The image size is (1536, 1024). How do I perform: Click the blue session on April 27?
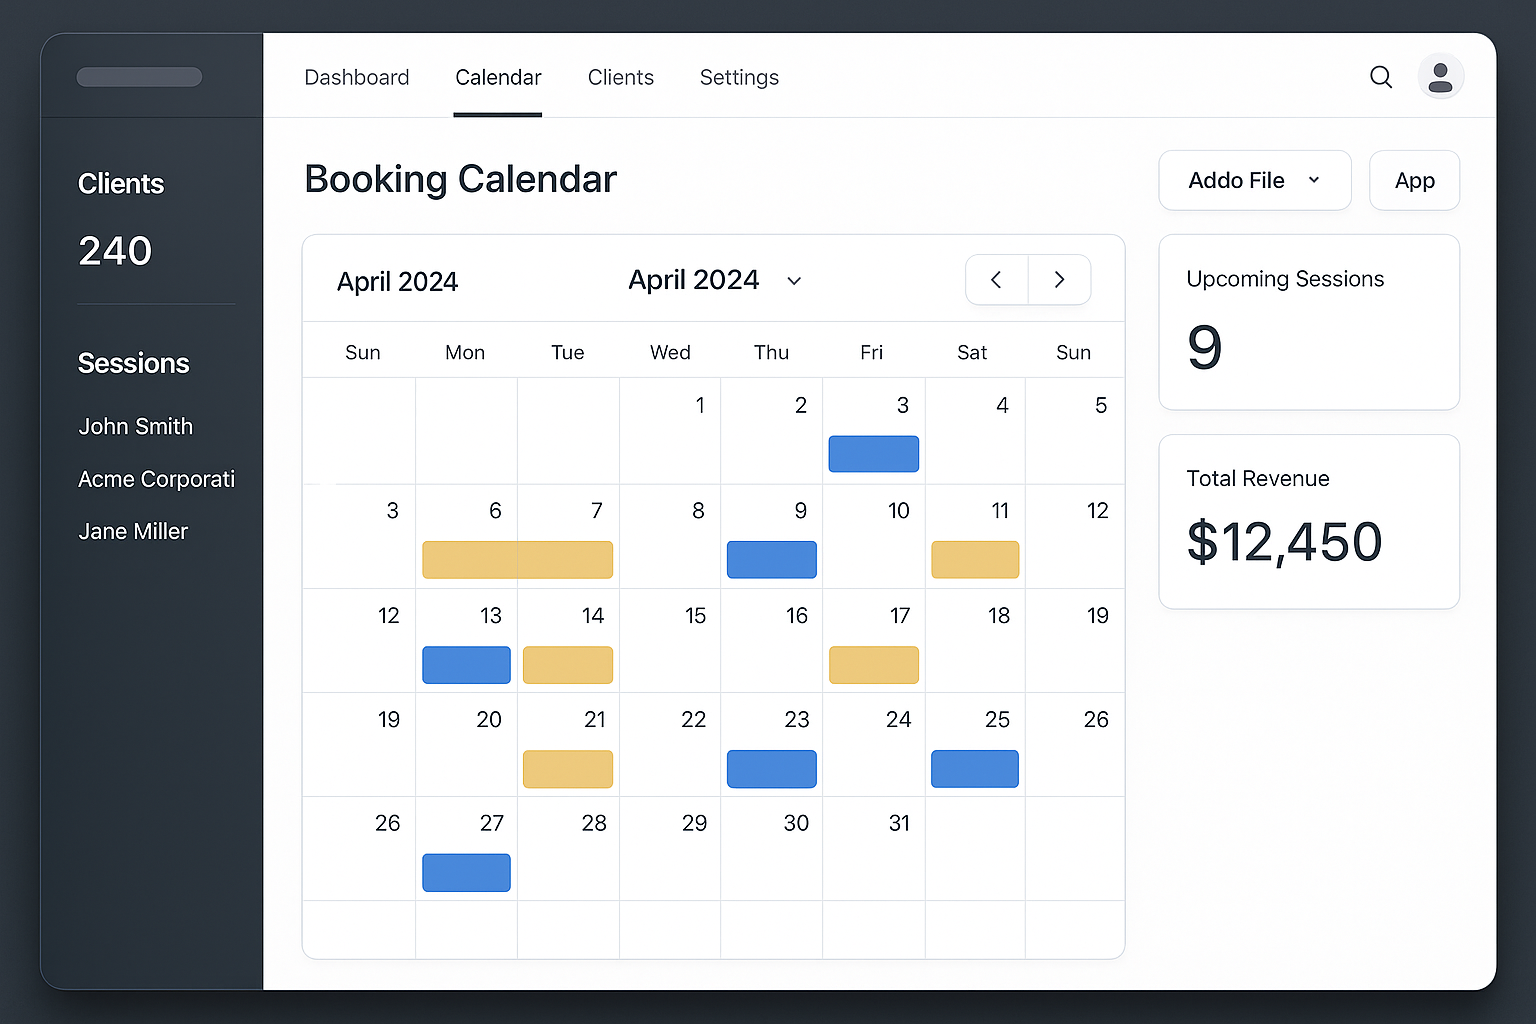466,873
